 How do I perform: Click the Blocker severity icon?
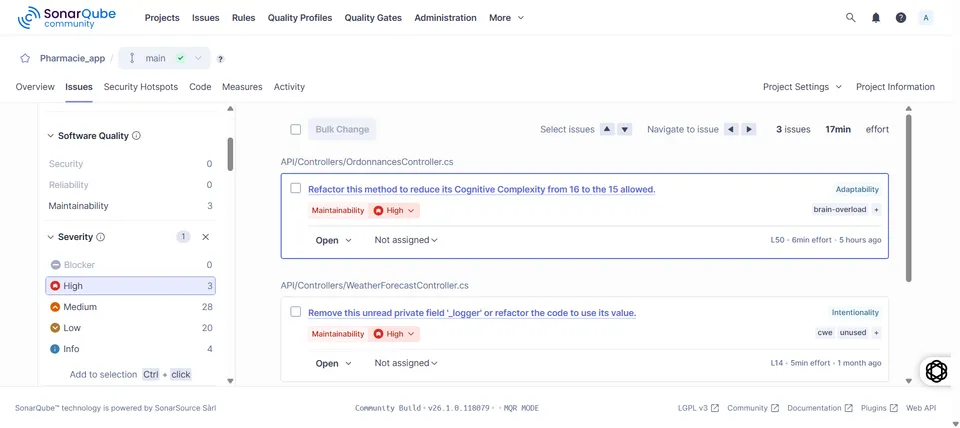click(x=55, y=265)
